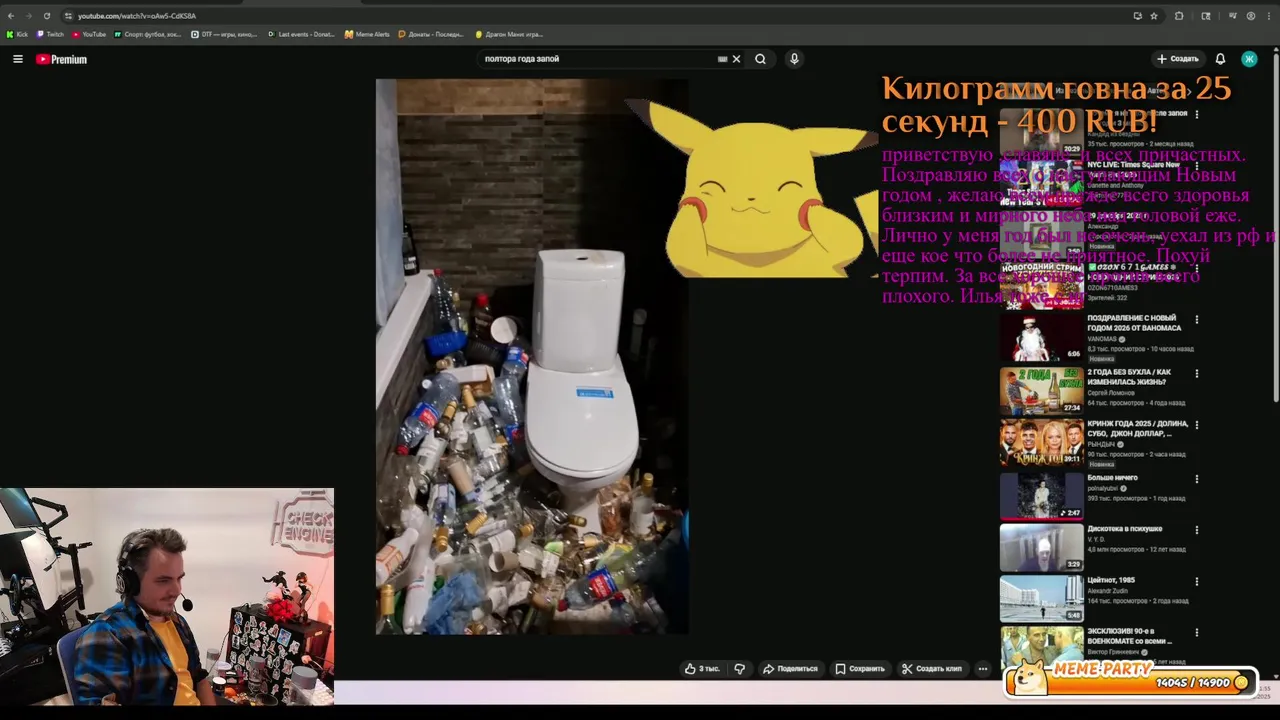Open ПОЗДРАВЛЕНИЕ С НОВЫМ ГОДОМ 2026 thumbnail
Screen dimensions: 1280x720
[x=1041, y=337]
